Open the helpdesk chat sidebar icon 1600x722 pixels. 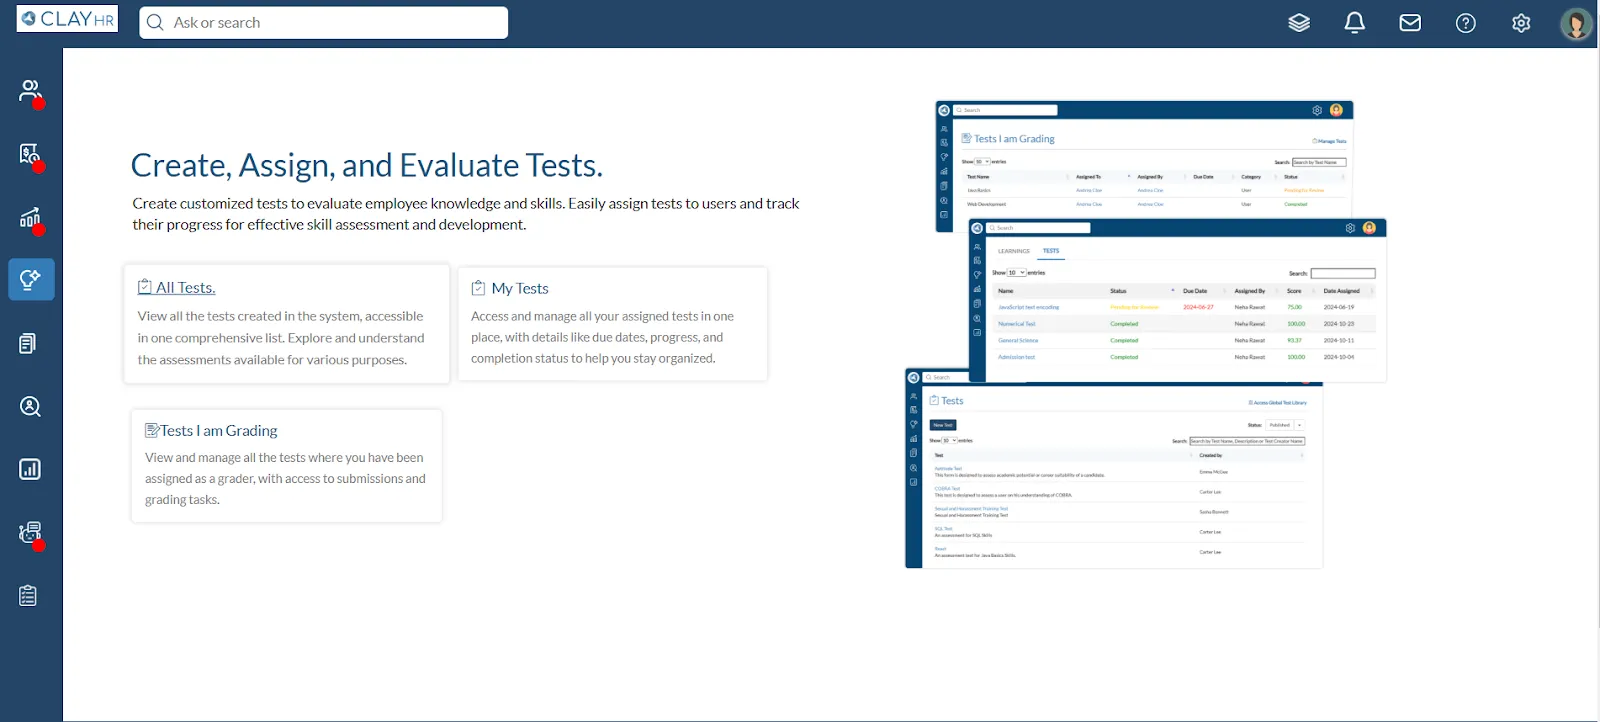coord(30,533)
